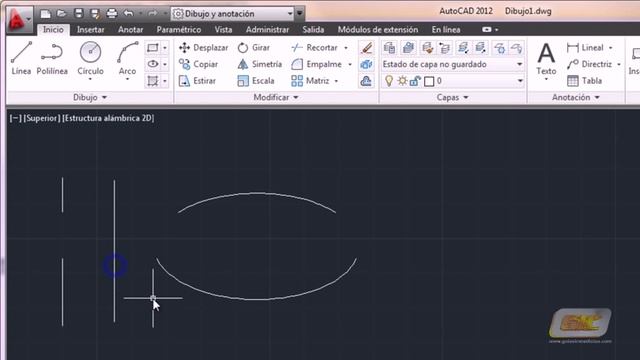The height and width of the screenshot is (360, 640).
Task: Click the Open file folder icon
Action: (x=62, y=14)
